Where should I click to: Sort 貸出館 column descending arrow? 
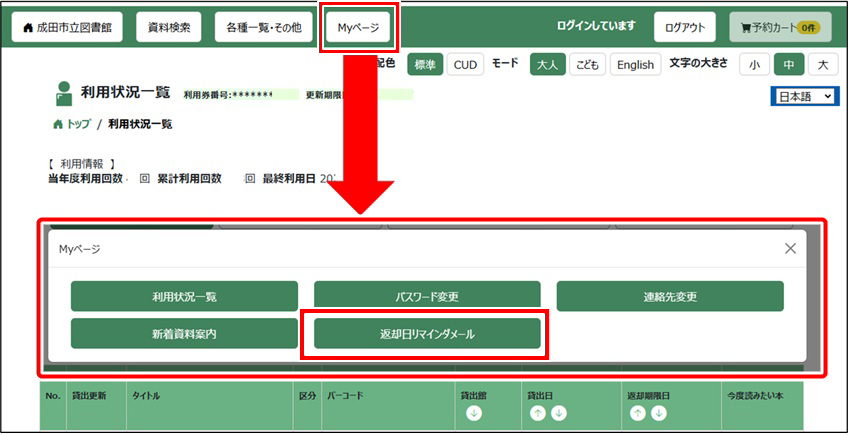pyautogui.click(x=474, y=413)
